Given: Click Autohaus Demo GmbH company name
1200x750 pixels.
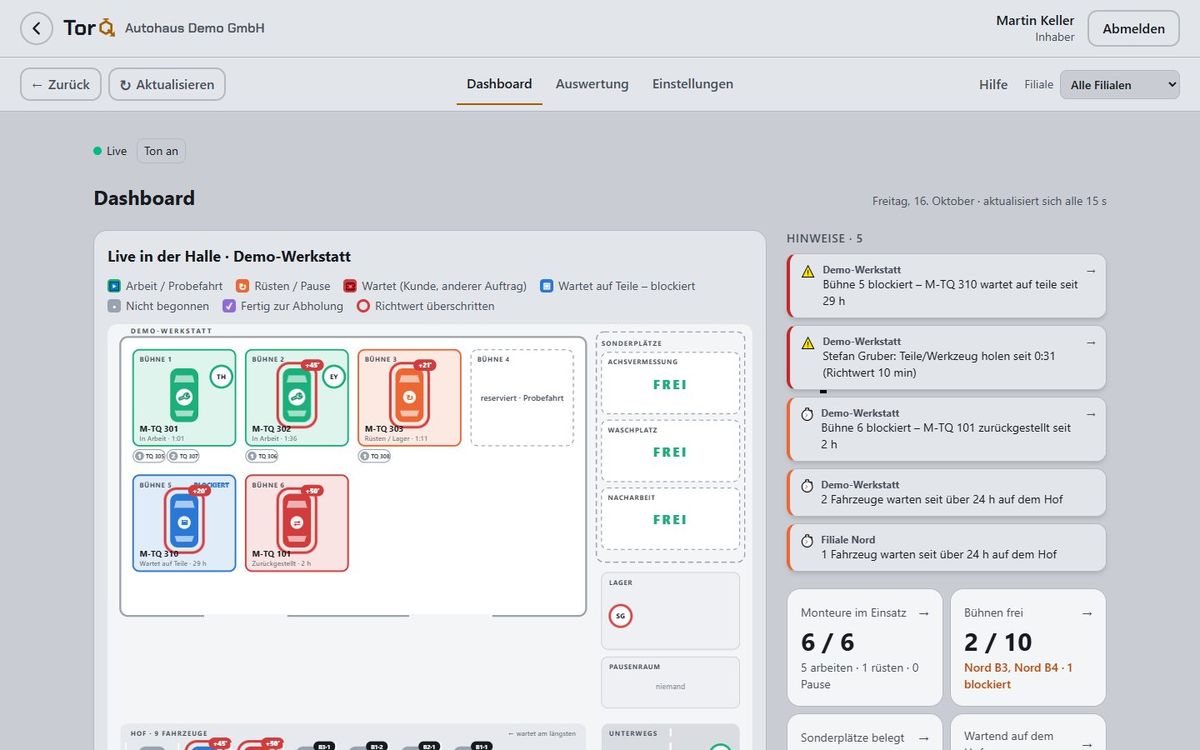Looking at the screenshot, I should coord(195,28).
